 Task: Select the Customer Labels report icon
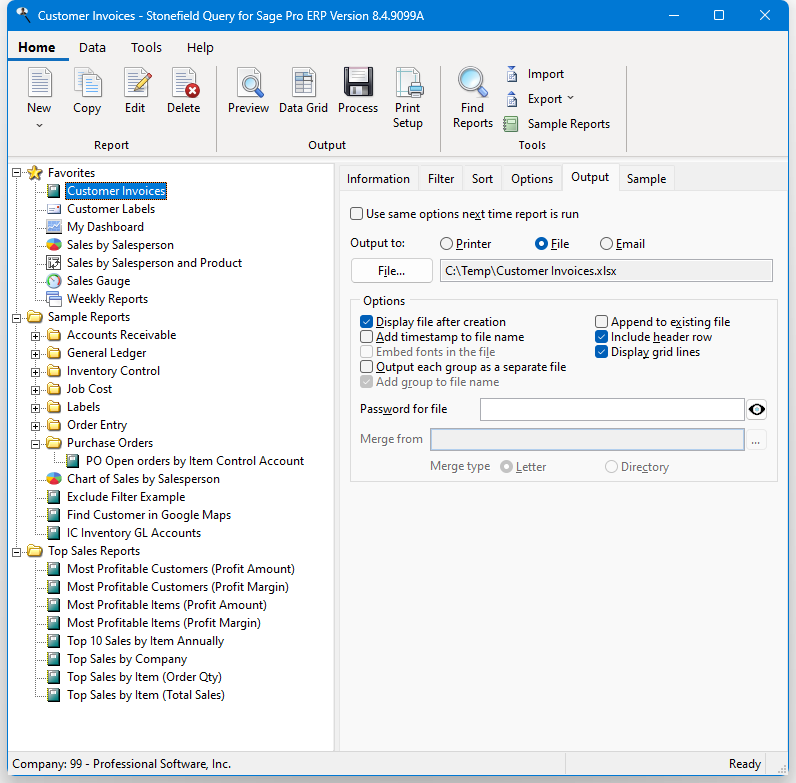[x=54, y=209]
